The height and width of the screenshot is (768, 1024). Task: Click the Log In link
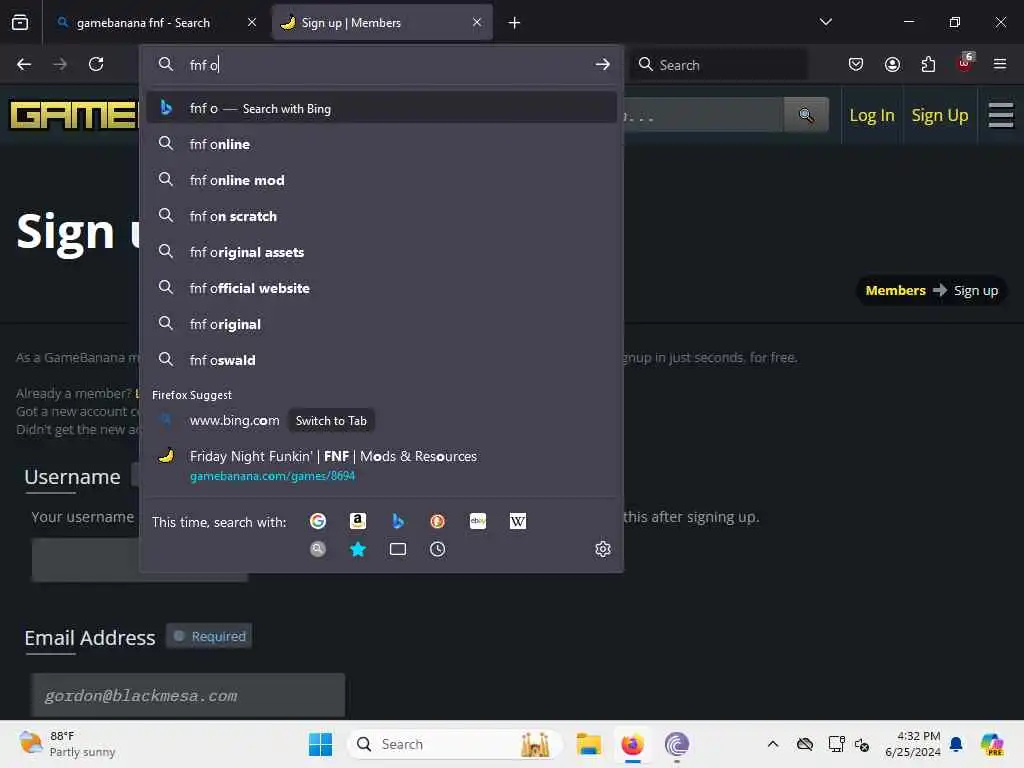(872, 116)
